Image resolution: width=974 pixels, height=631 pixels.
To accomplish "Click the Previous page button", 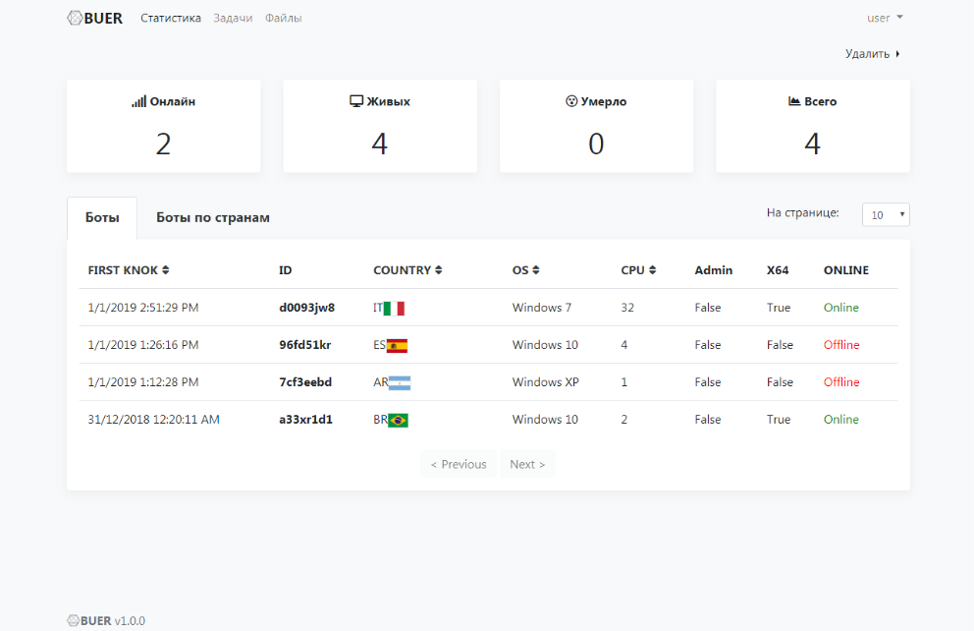I will click(x=458, y=464).
